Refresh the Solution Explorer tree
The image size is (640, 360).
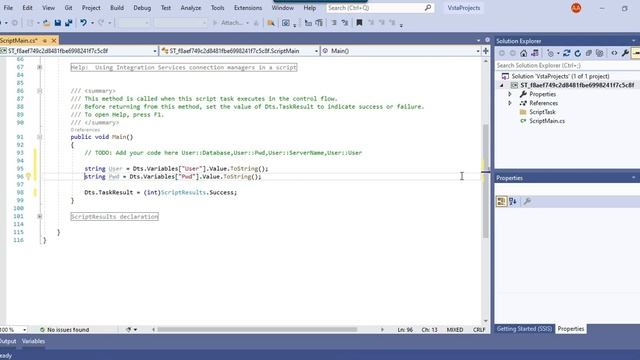pos(578,53)
